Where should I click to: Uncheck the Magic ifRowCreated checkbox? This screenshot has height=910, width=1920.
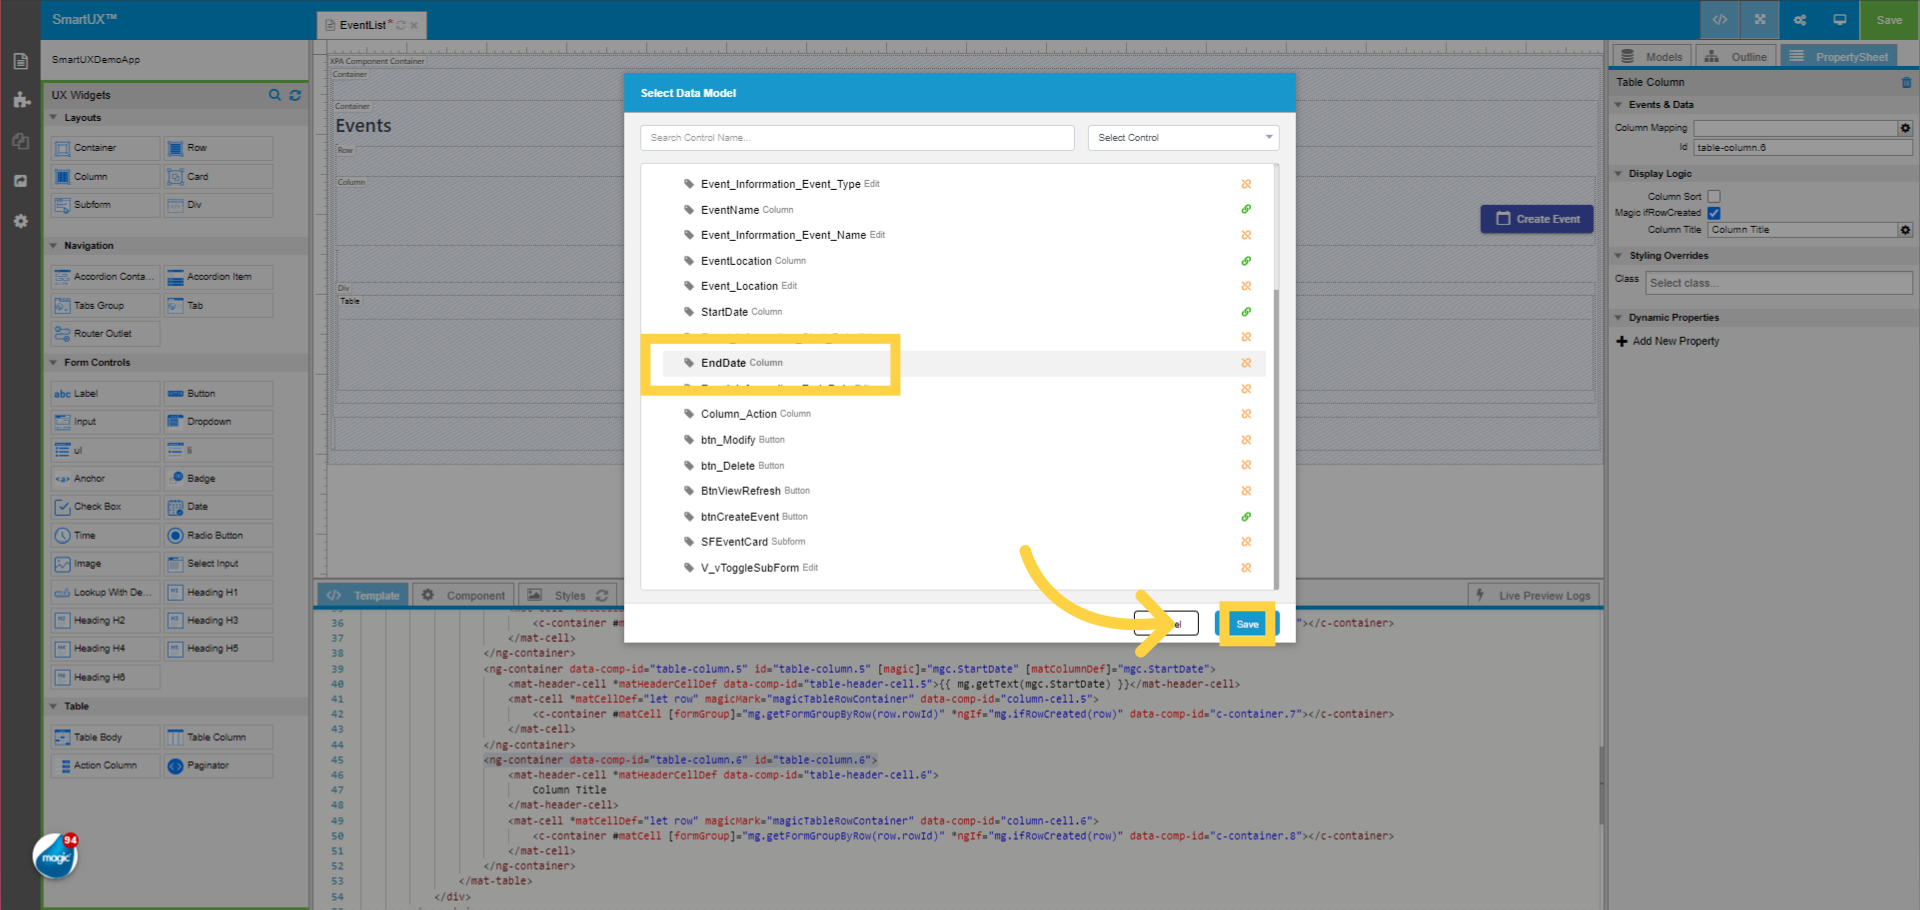[x=1714, y=213]
